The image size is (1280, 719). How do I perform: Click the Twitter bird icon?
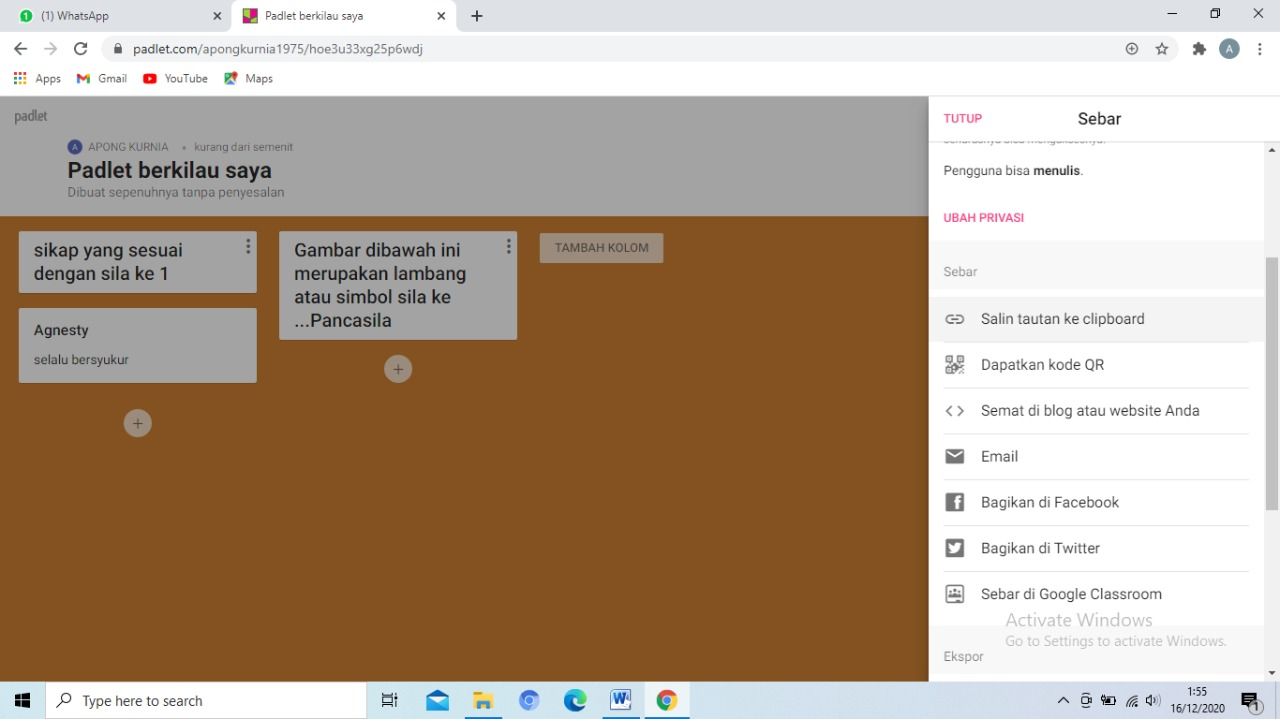click(x=955, y=548)
